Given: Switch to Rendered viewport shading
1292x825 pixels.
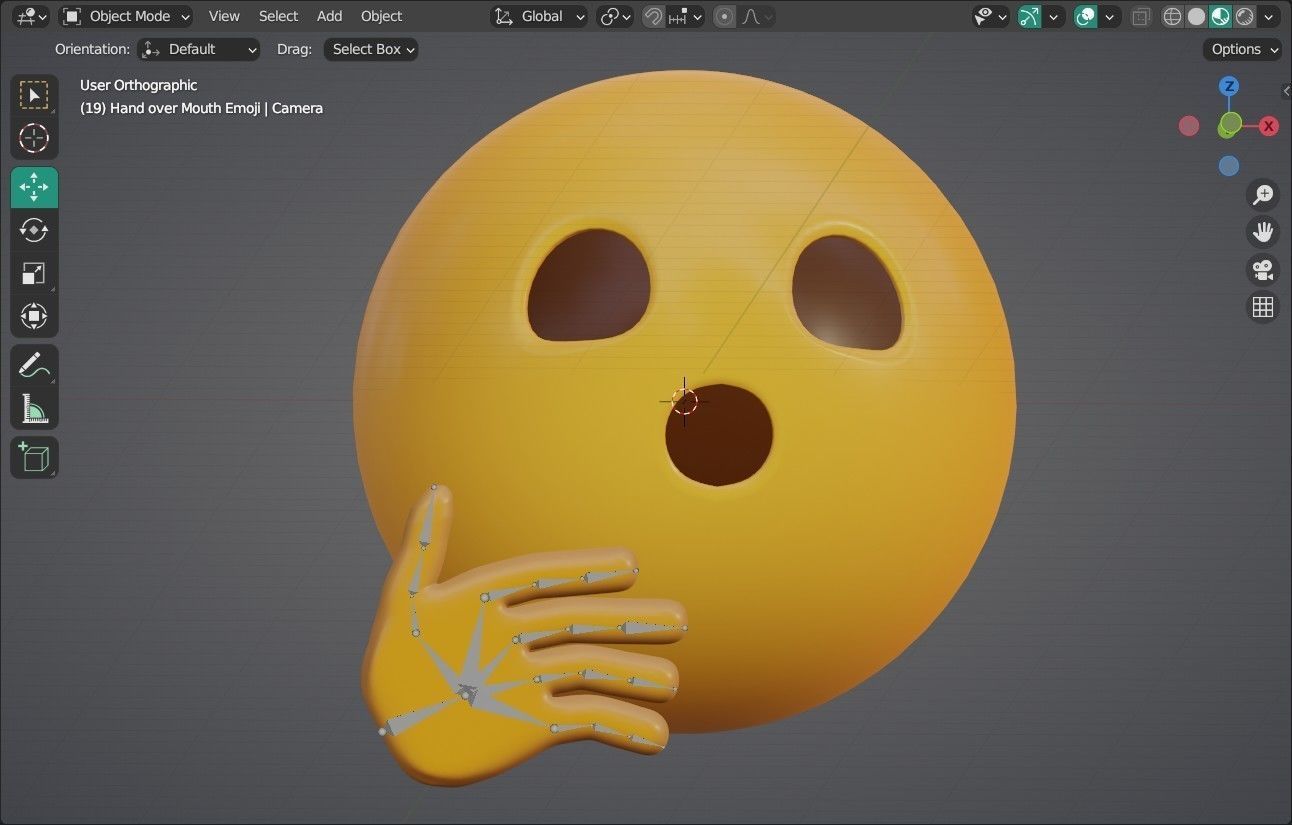Looking at the screenshot, I should (x=1244, y=16).
